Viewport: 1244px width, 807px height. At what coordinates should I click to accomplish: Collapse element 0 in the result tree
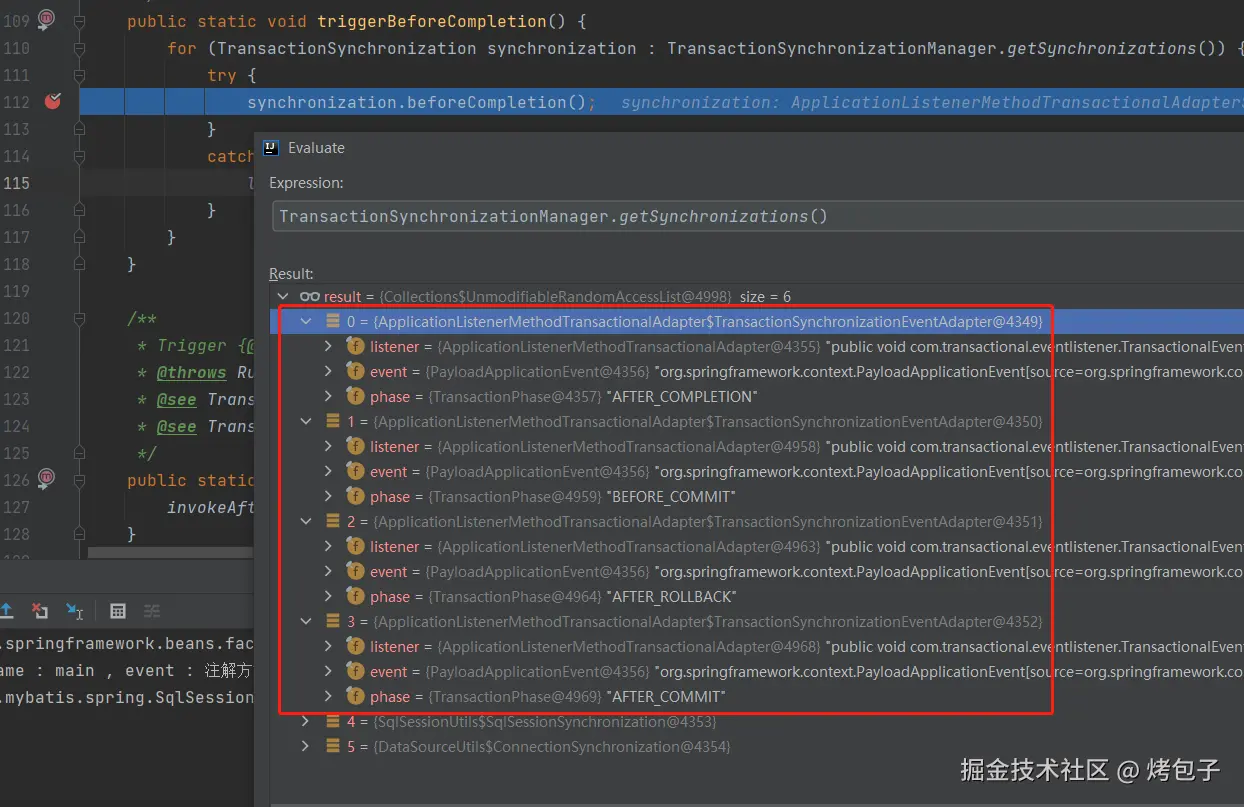[x=307, y=322]
